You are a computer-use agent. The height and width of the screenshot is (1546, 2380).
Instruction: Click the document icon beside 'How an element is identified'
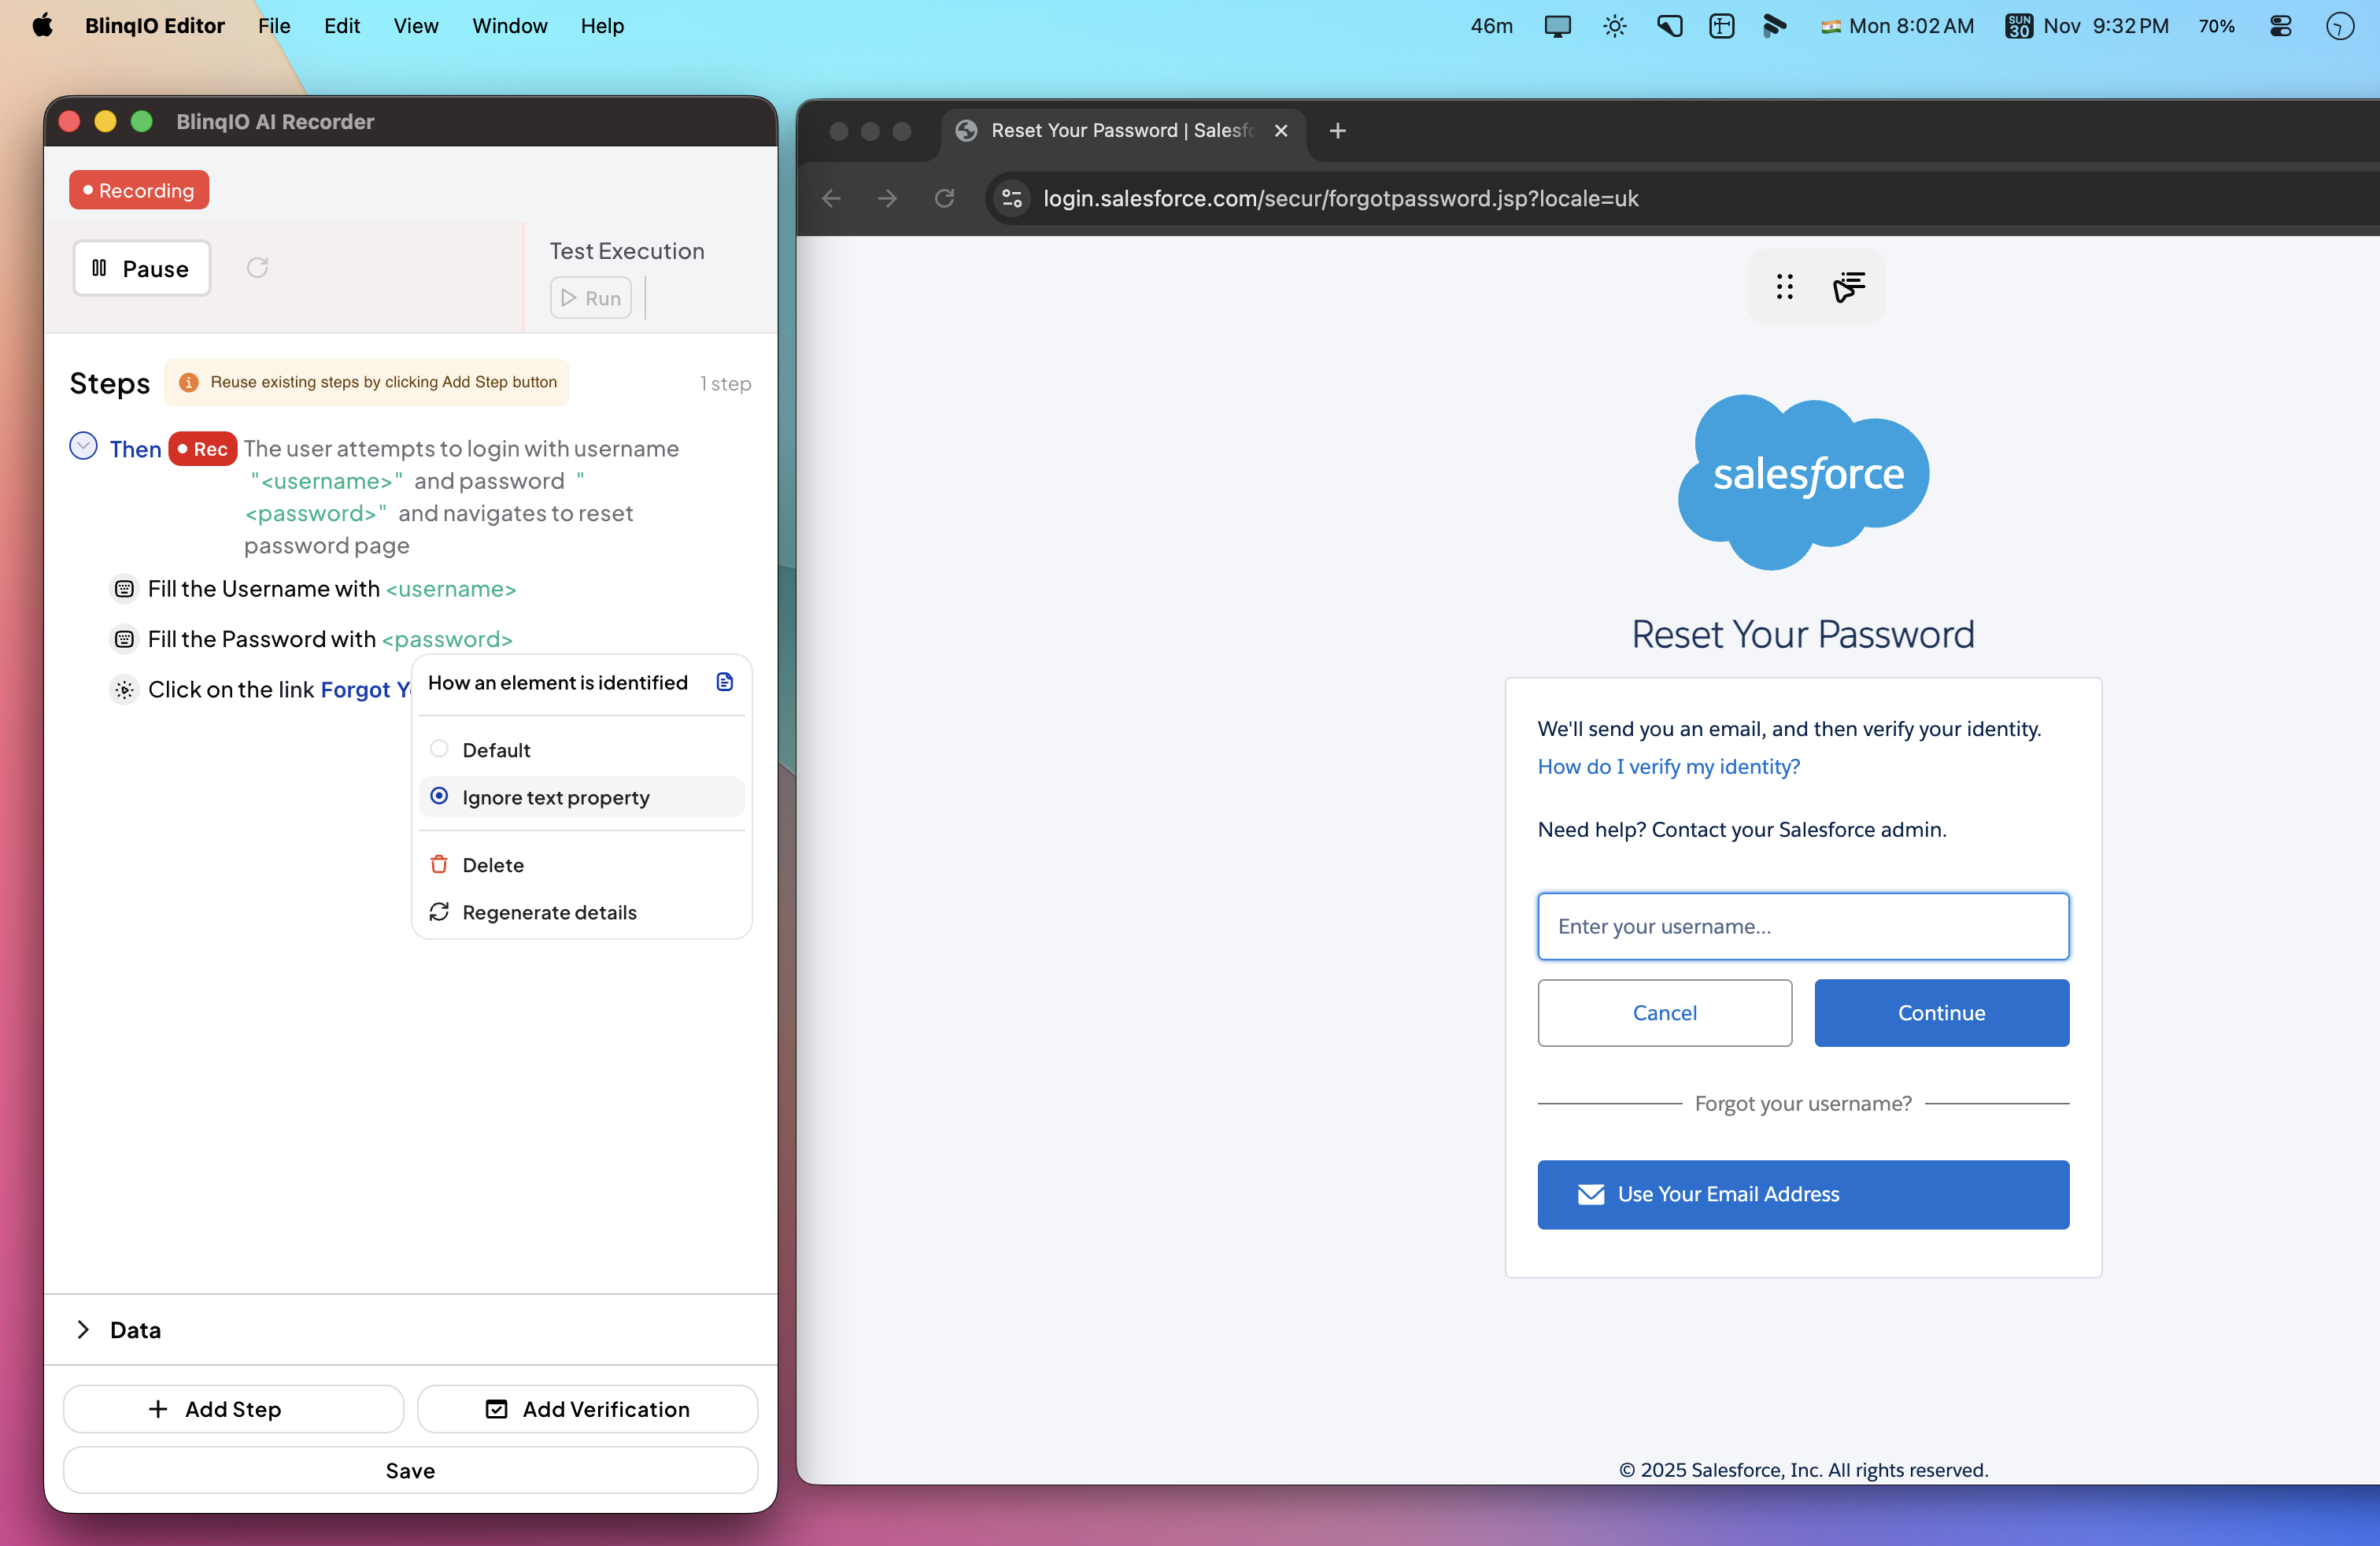(725, 682)
